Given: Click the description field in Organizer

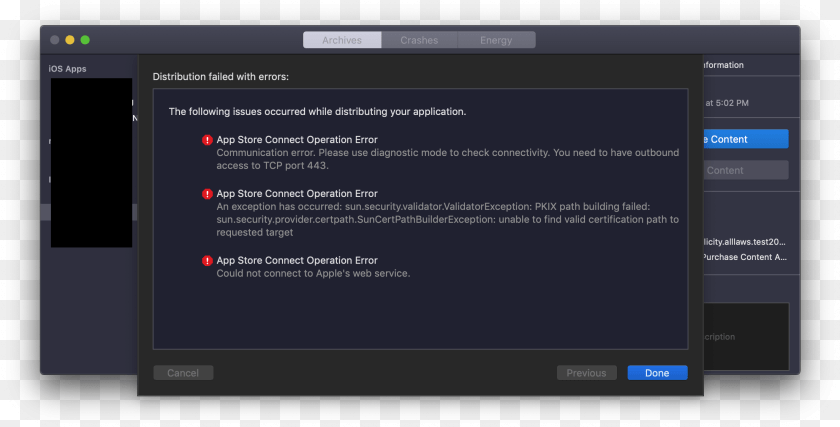Looking at the screenshot, I should (x=746, y=336).
